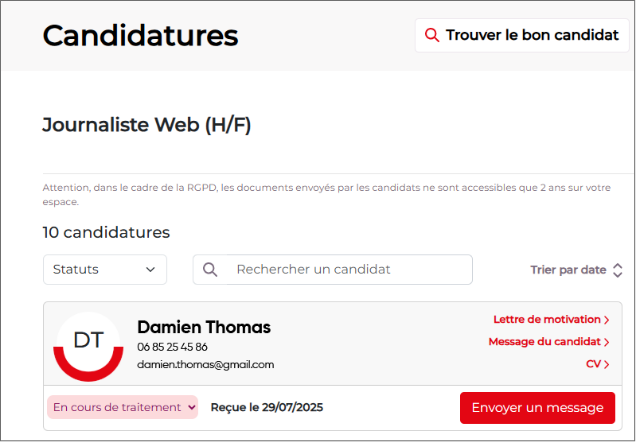Screen dimensions: 636x442
Task: Click the chevron next to Lettre de motivation
Action: click(x=607, y=320)
